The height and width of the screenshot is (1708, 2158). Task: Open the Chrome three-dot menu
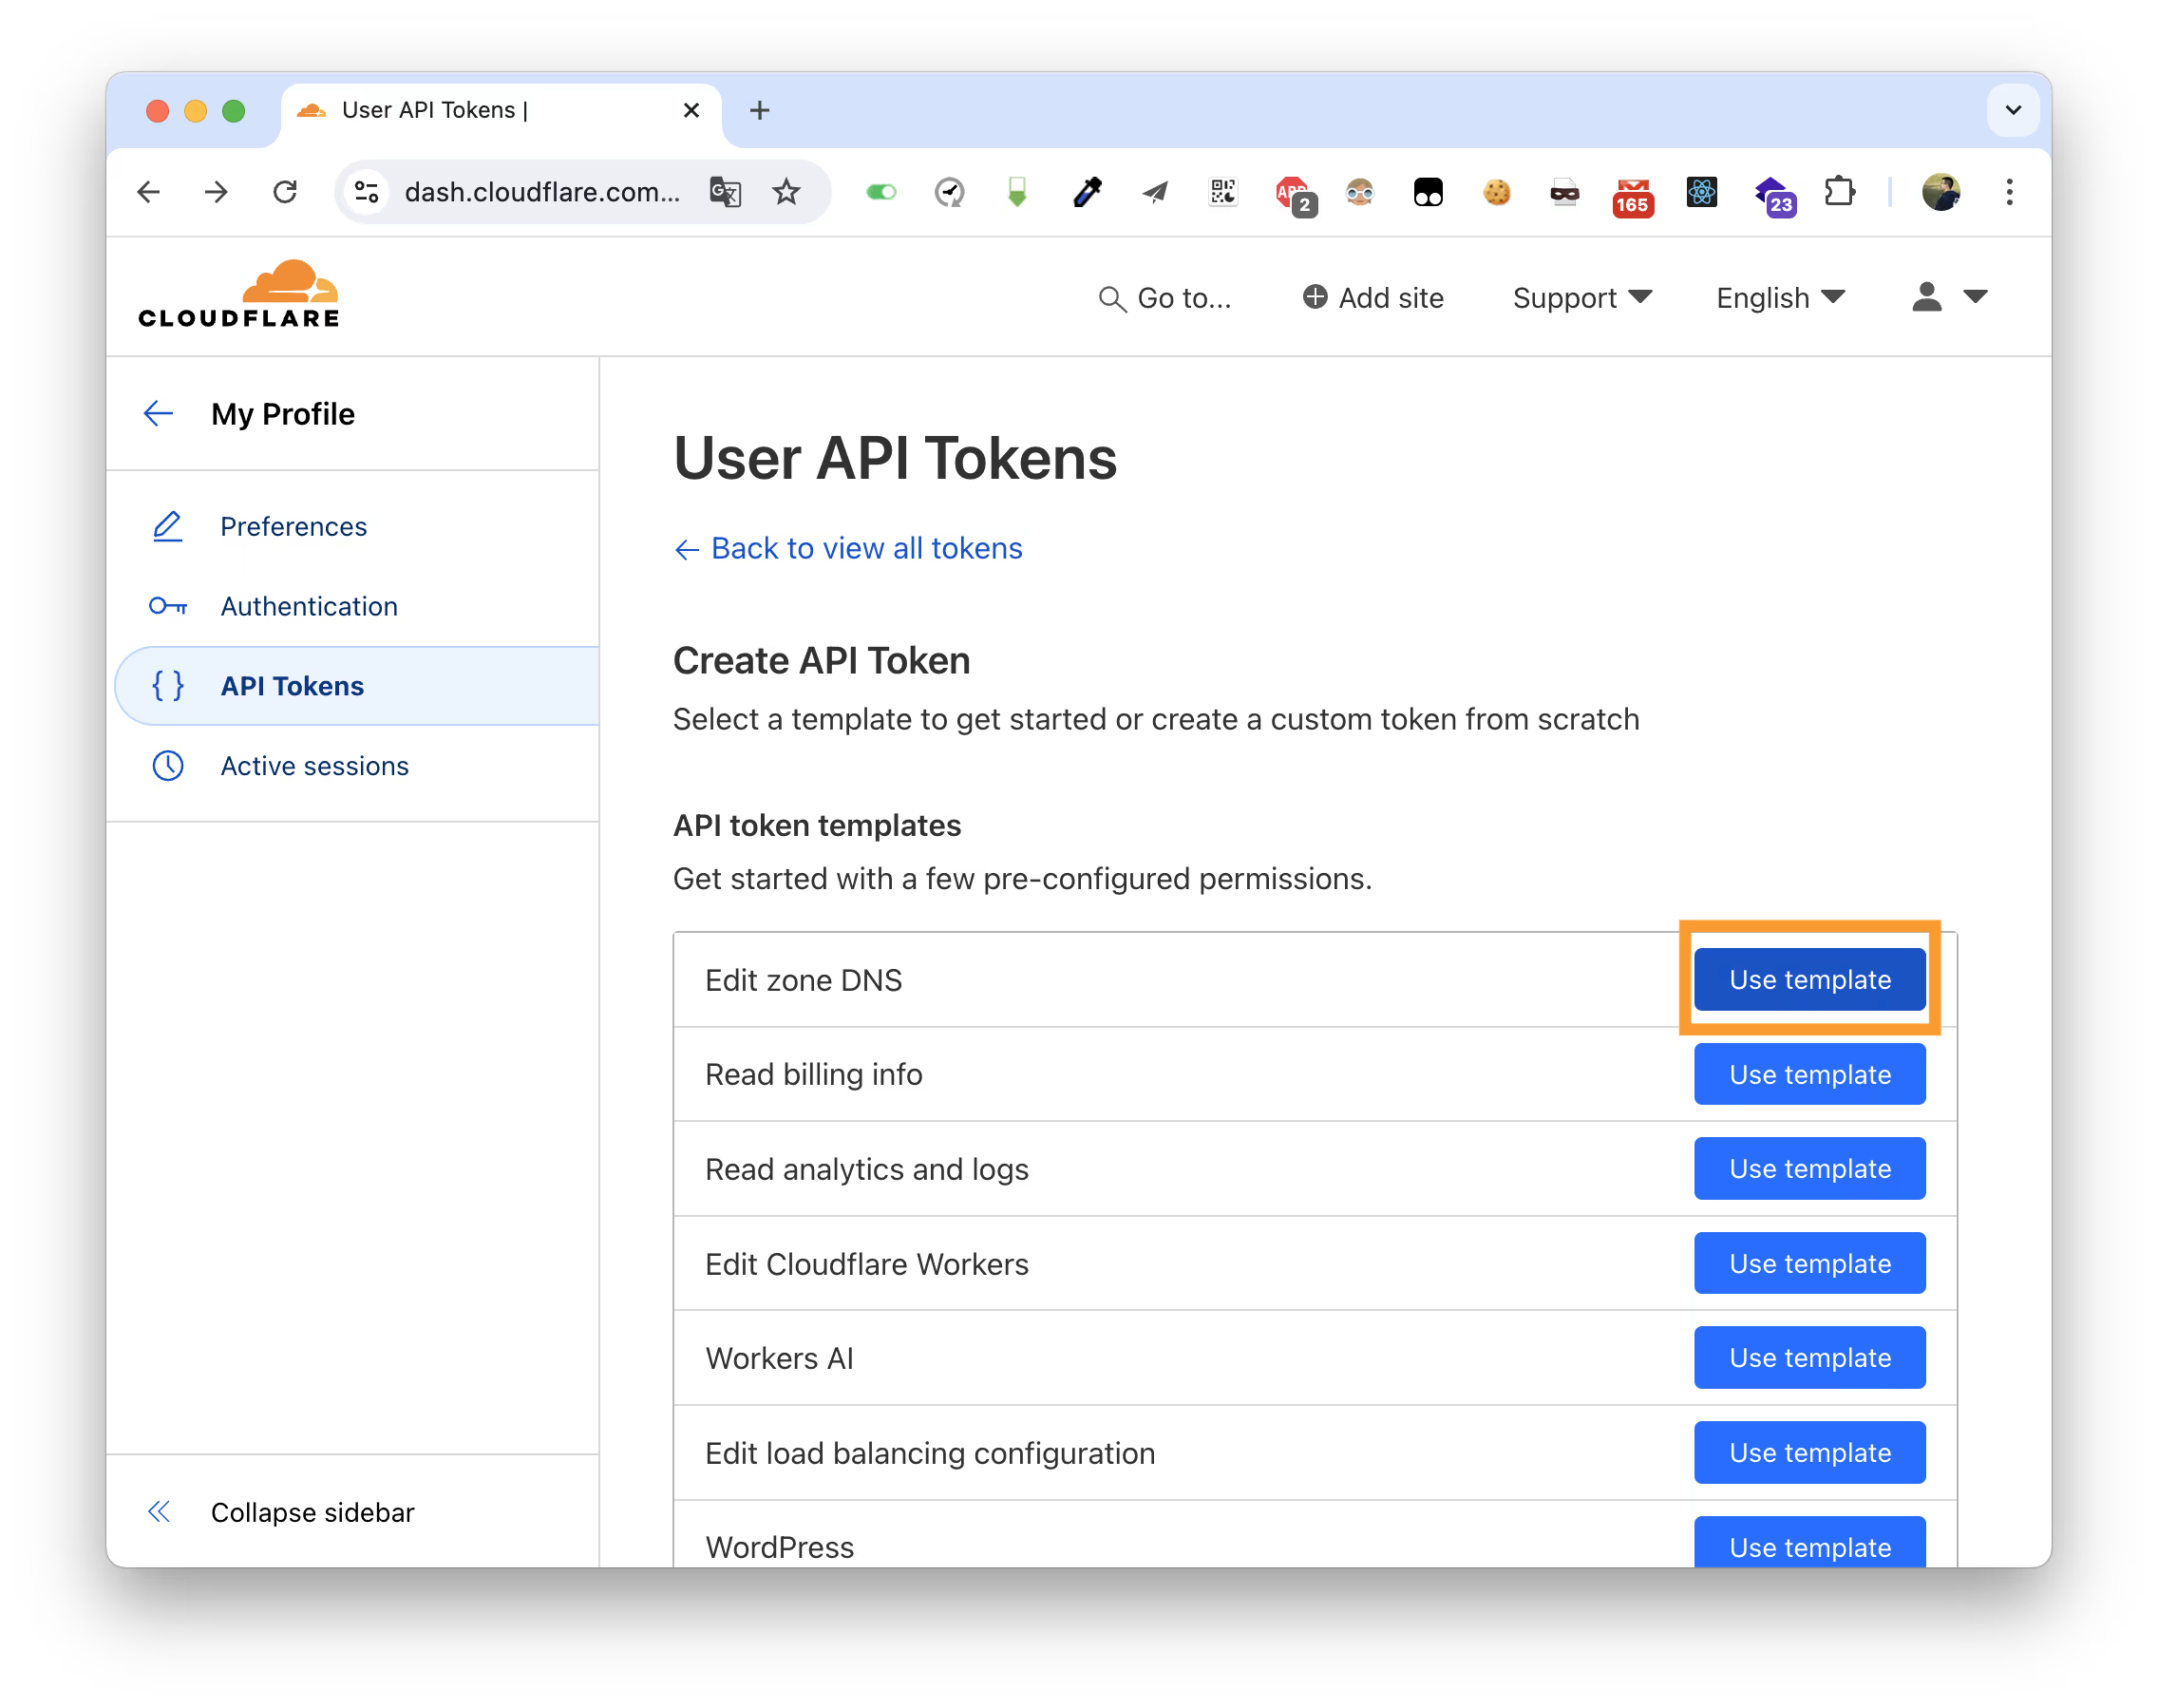click(2009, 192)
